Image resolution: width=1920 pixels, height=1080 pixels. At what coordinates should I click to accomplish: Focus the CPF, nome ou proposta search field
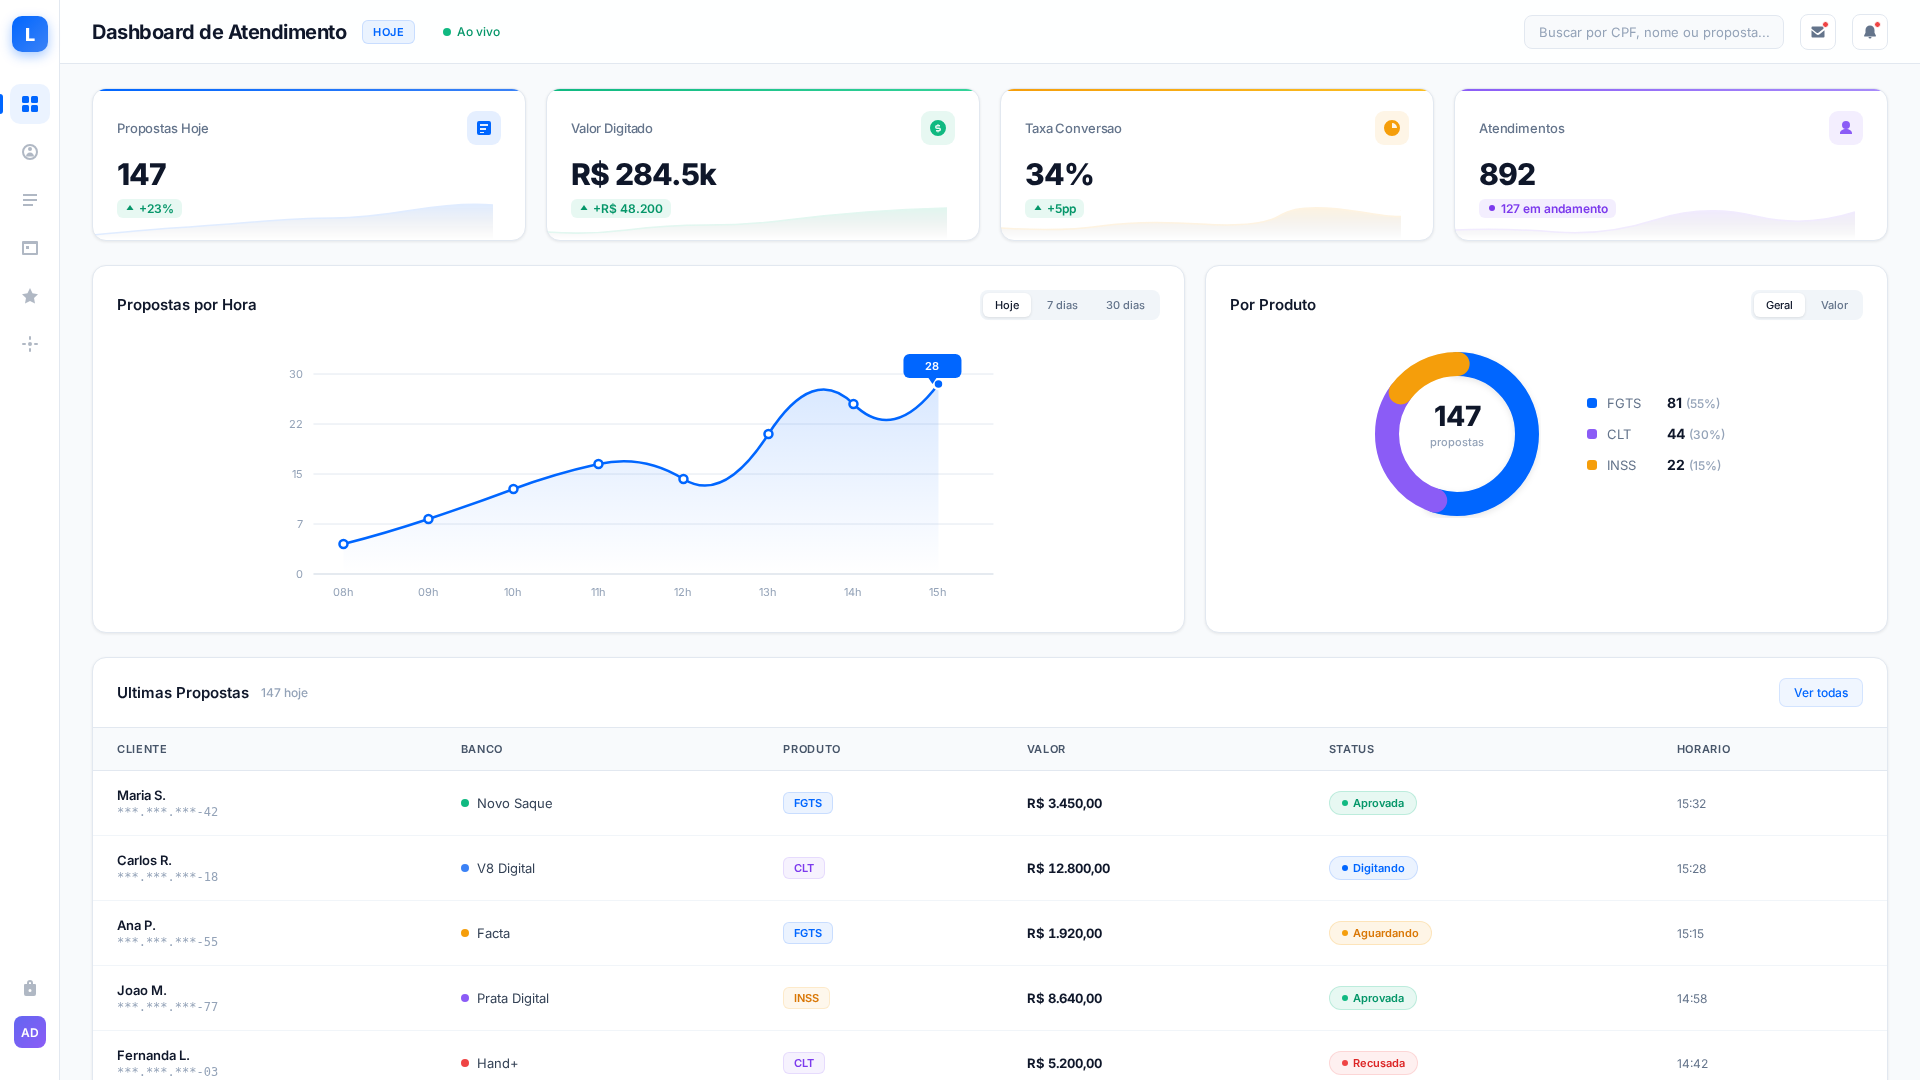point(1653,32)
